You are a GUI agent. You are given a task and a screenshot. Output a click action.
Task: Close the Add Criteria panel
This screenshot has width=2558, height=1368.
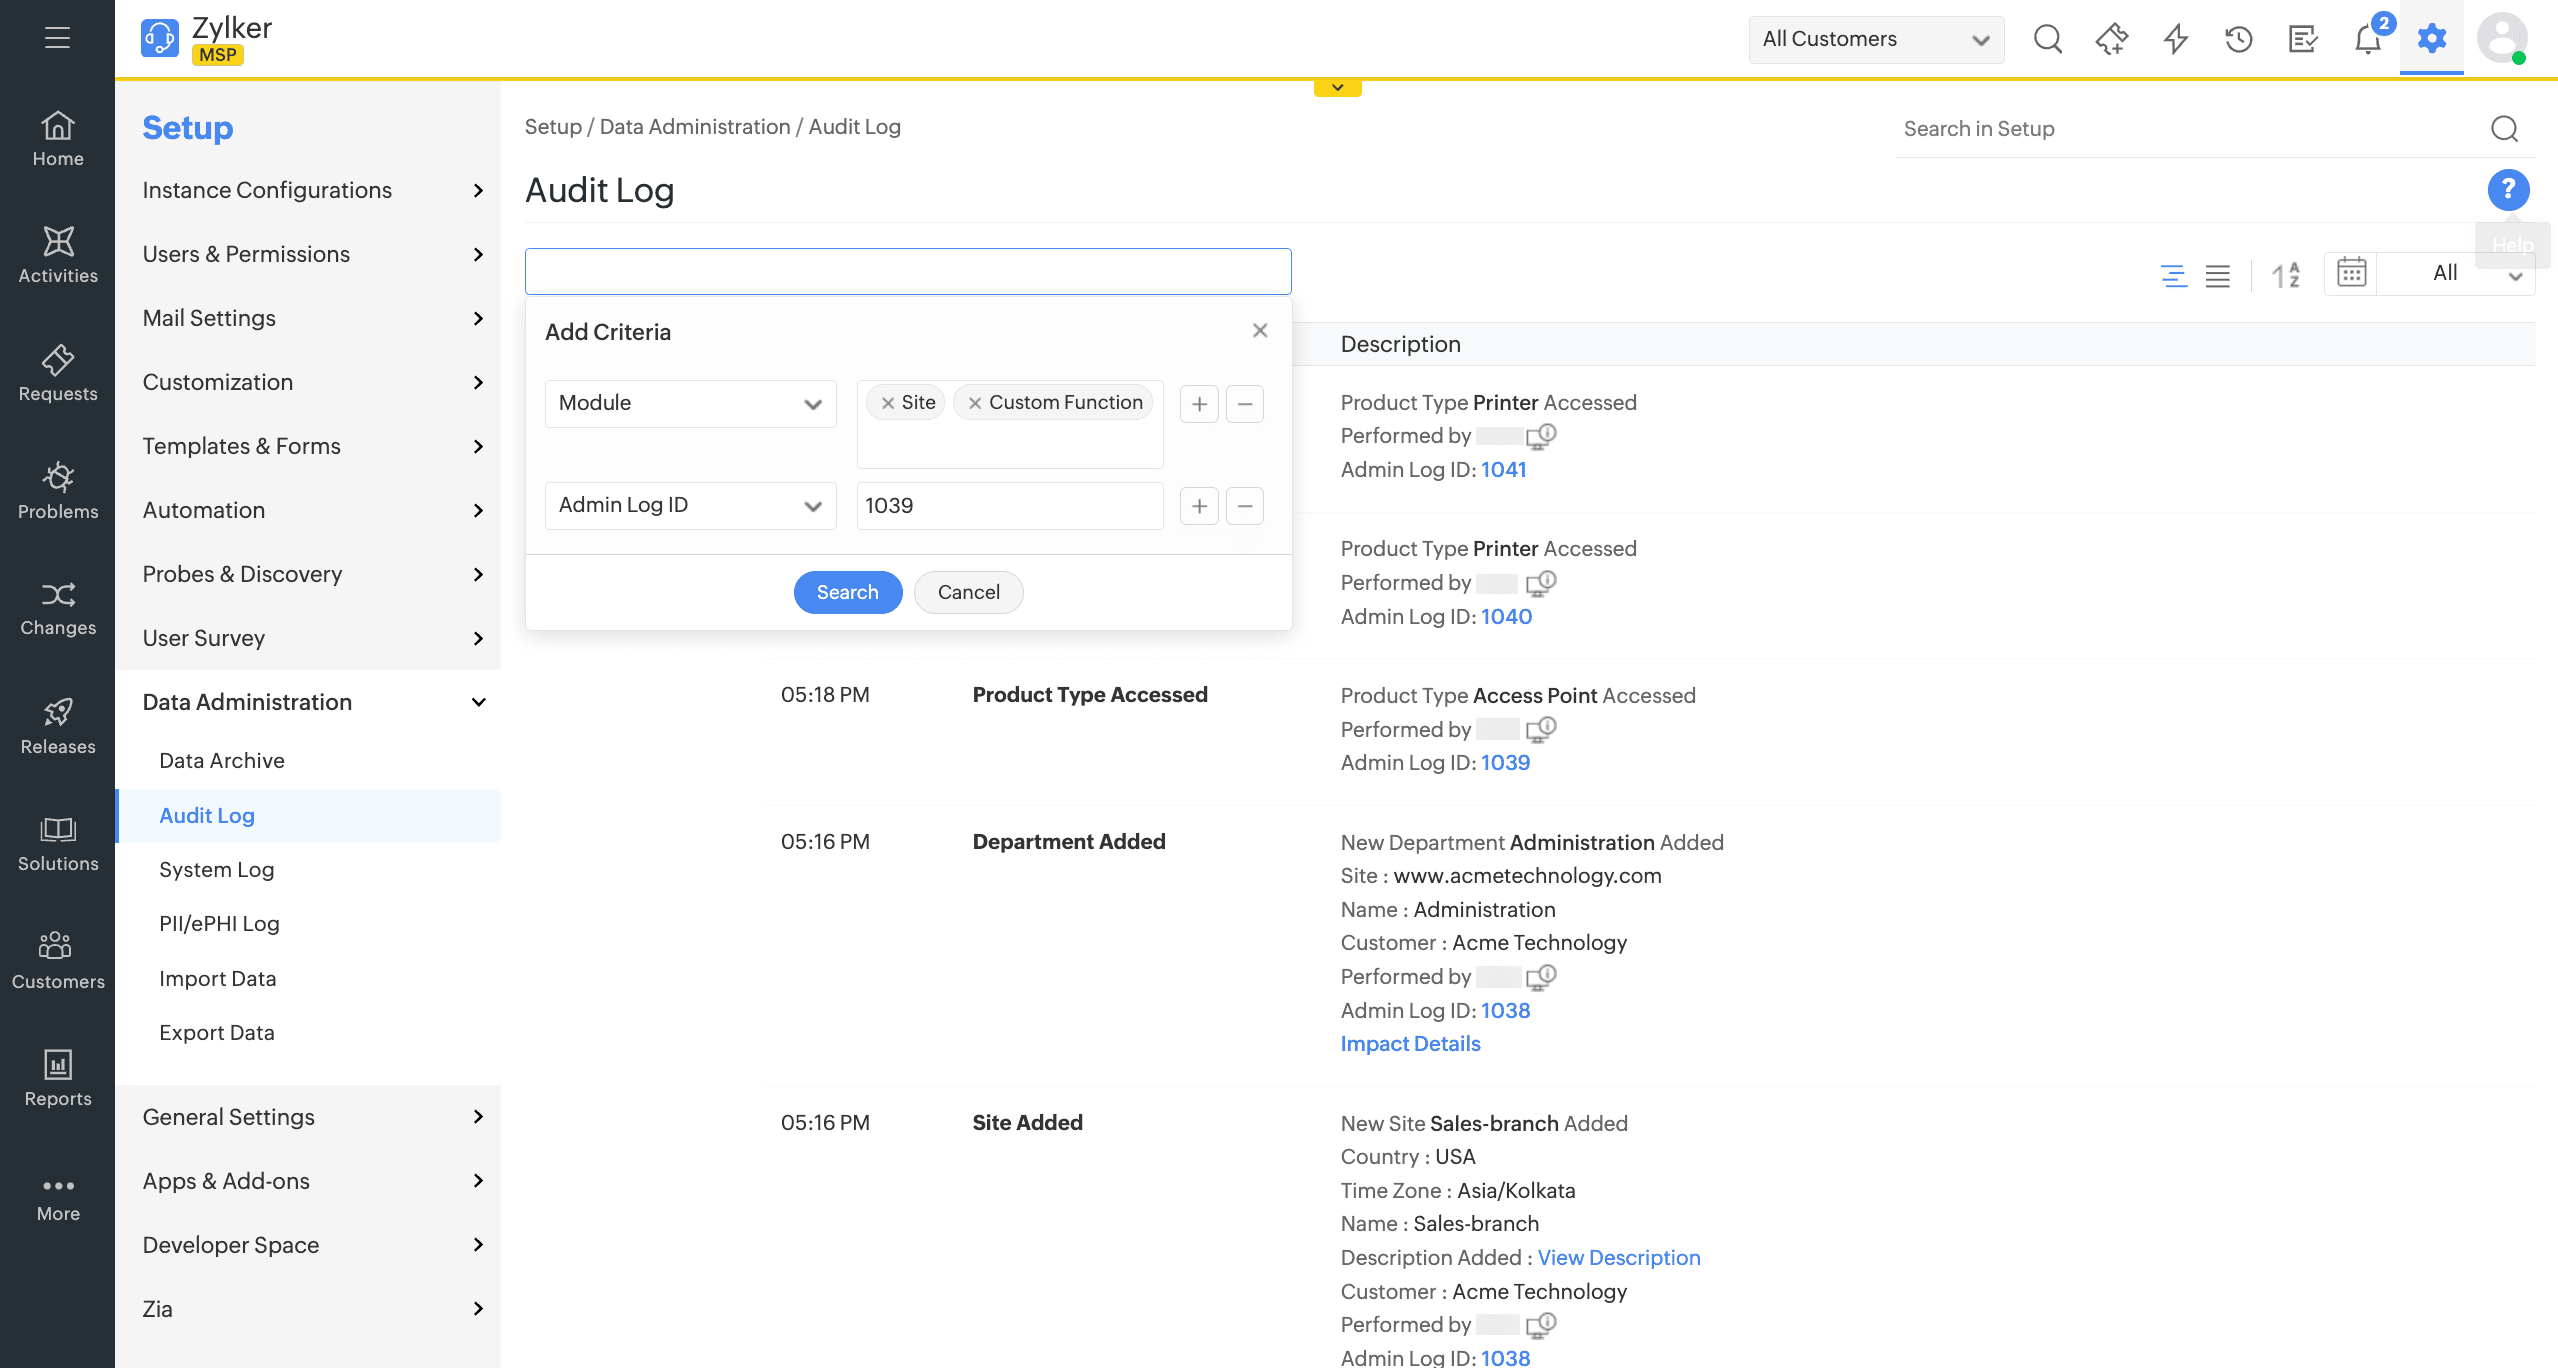click(x=1259, y=330)
